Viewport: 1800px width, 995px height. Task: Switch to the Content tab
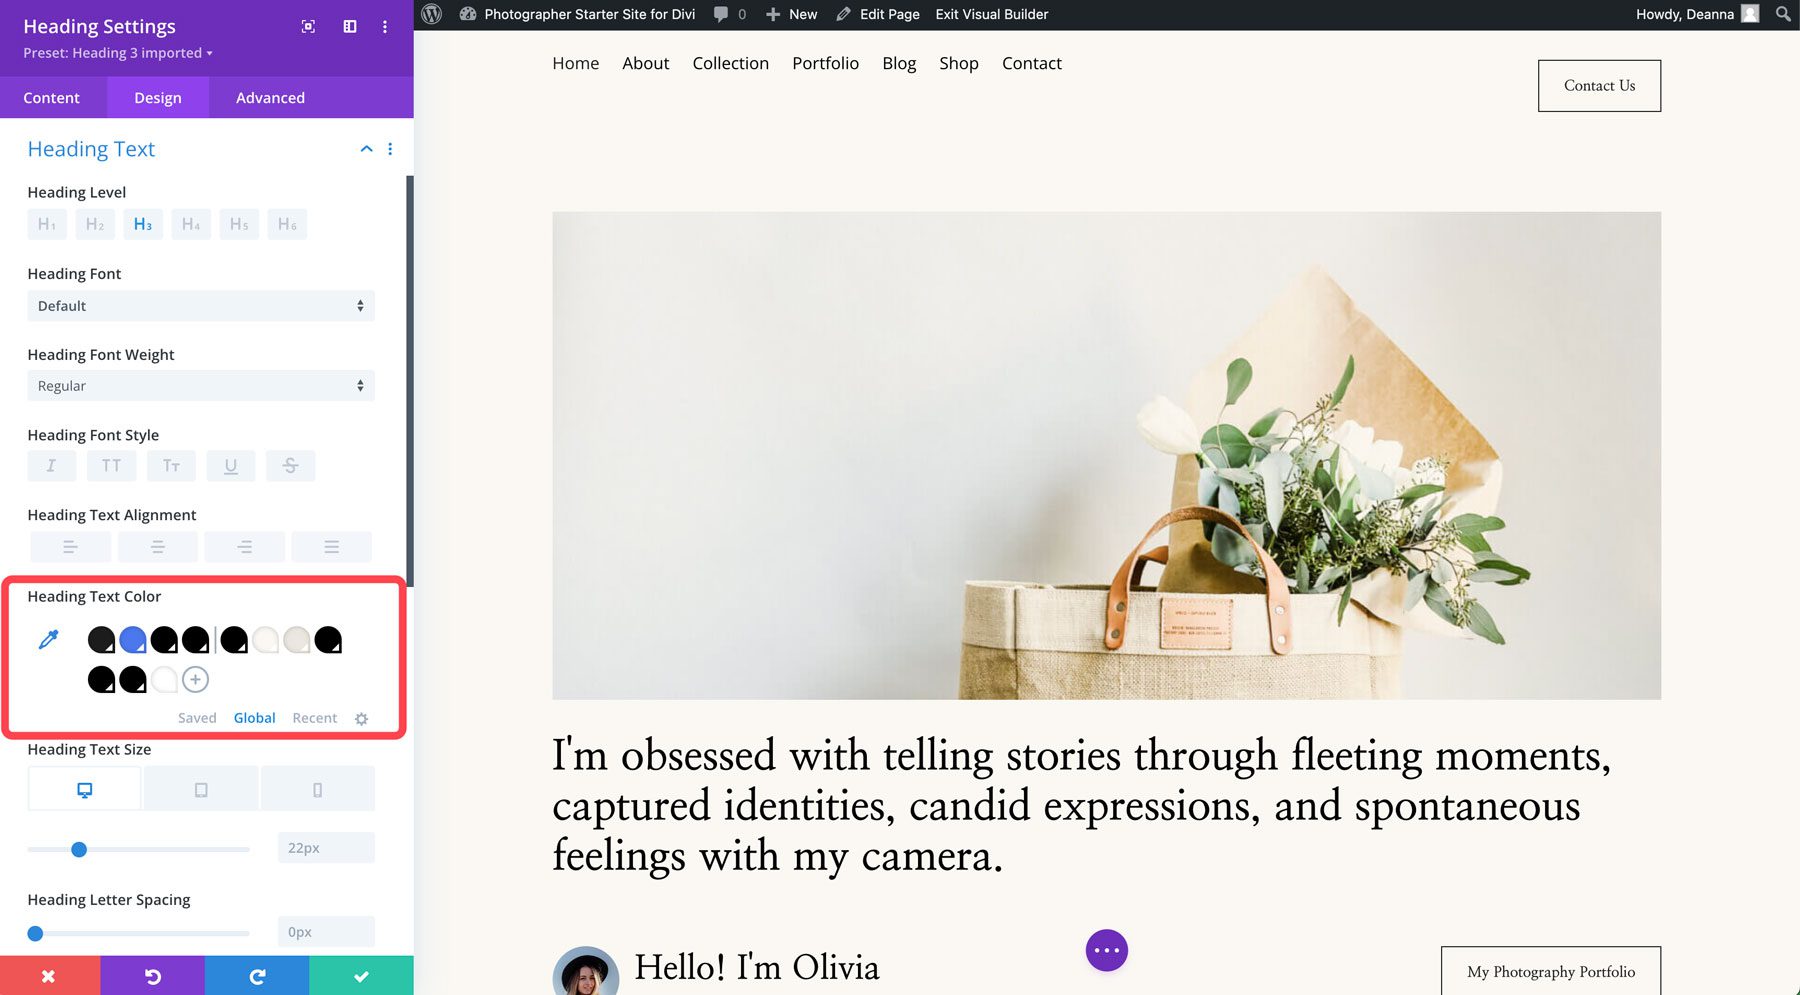51,97
